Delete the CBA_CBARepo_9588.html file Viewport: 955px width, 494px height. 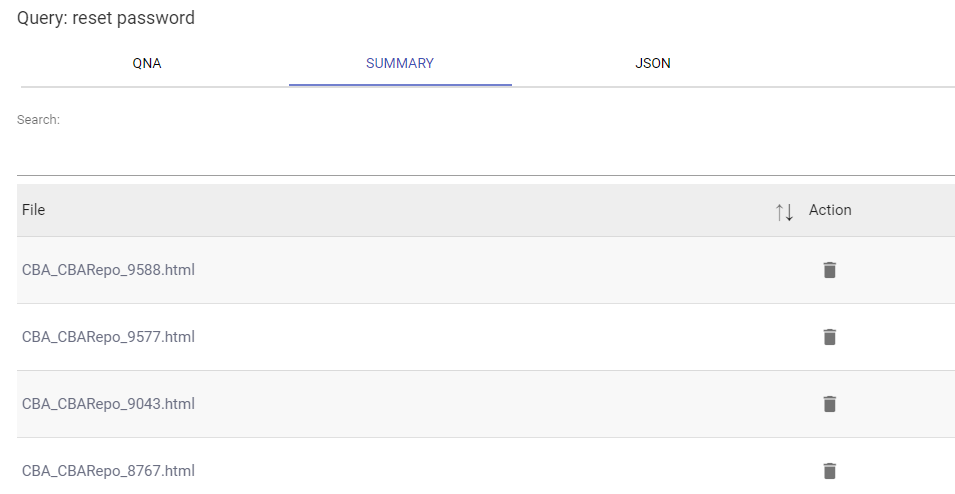(829, 270)
